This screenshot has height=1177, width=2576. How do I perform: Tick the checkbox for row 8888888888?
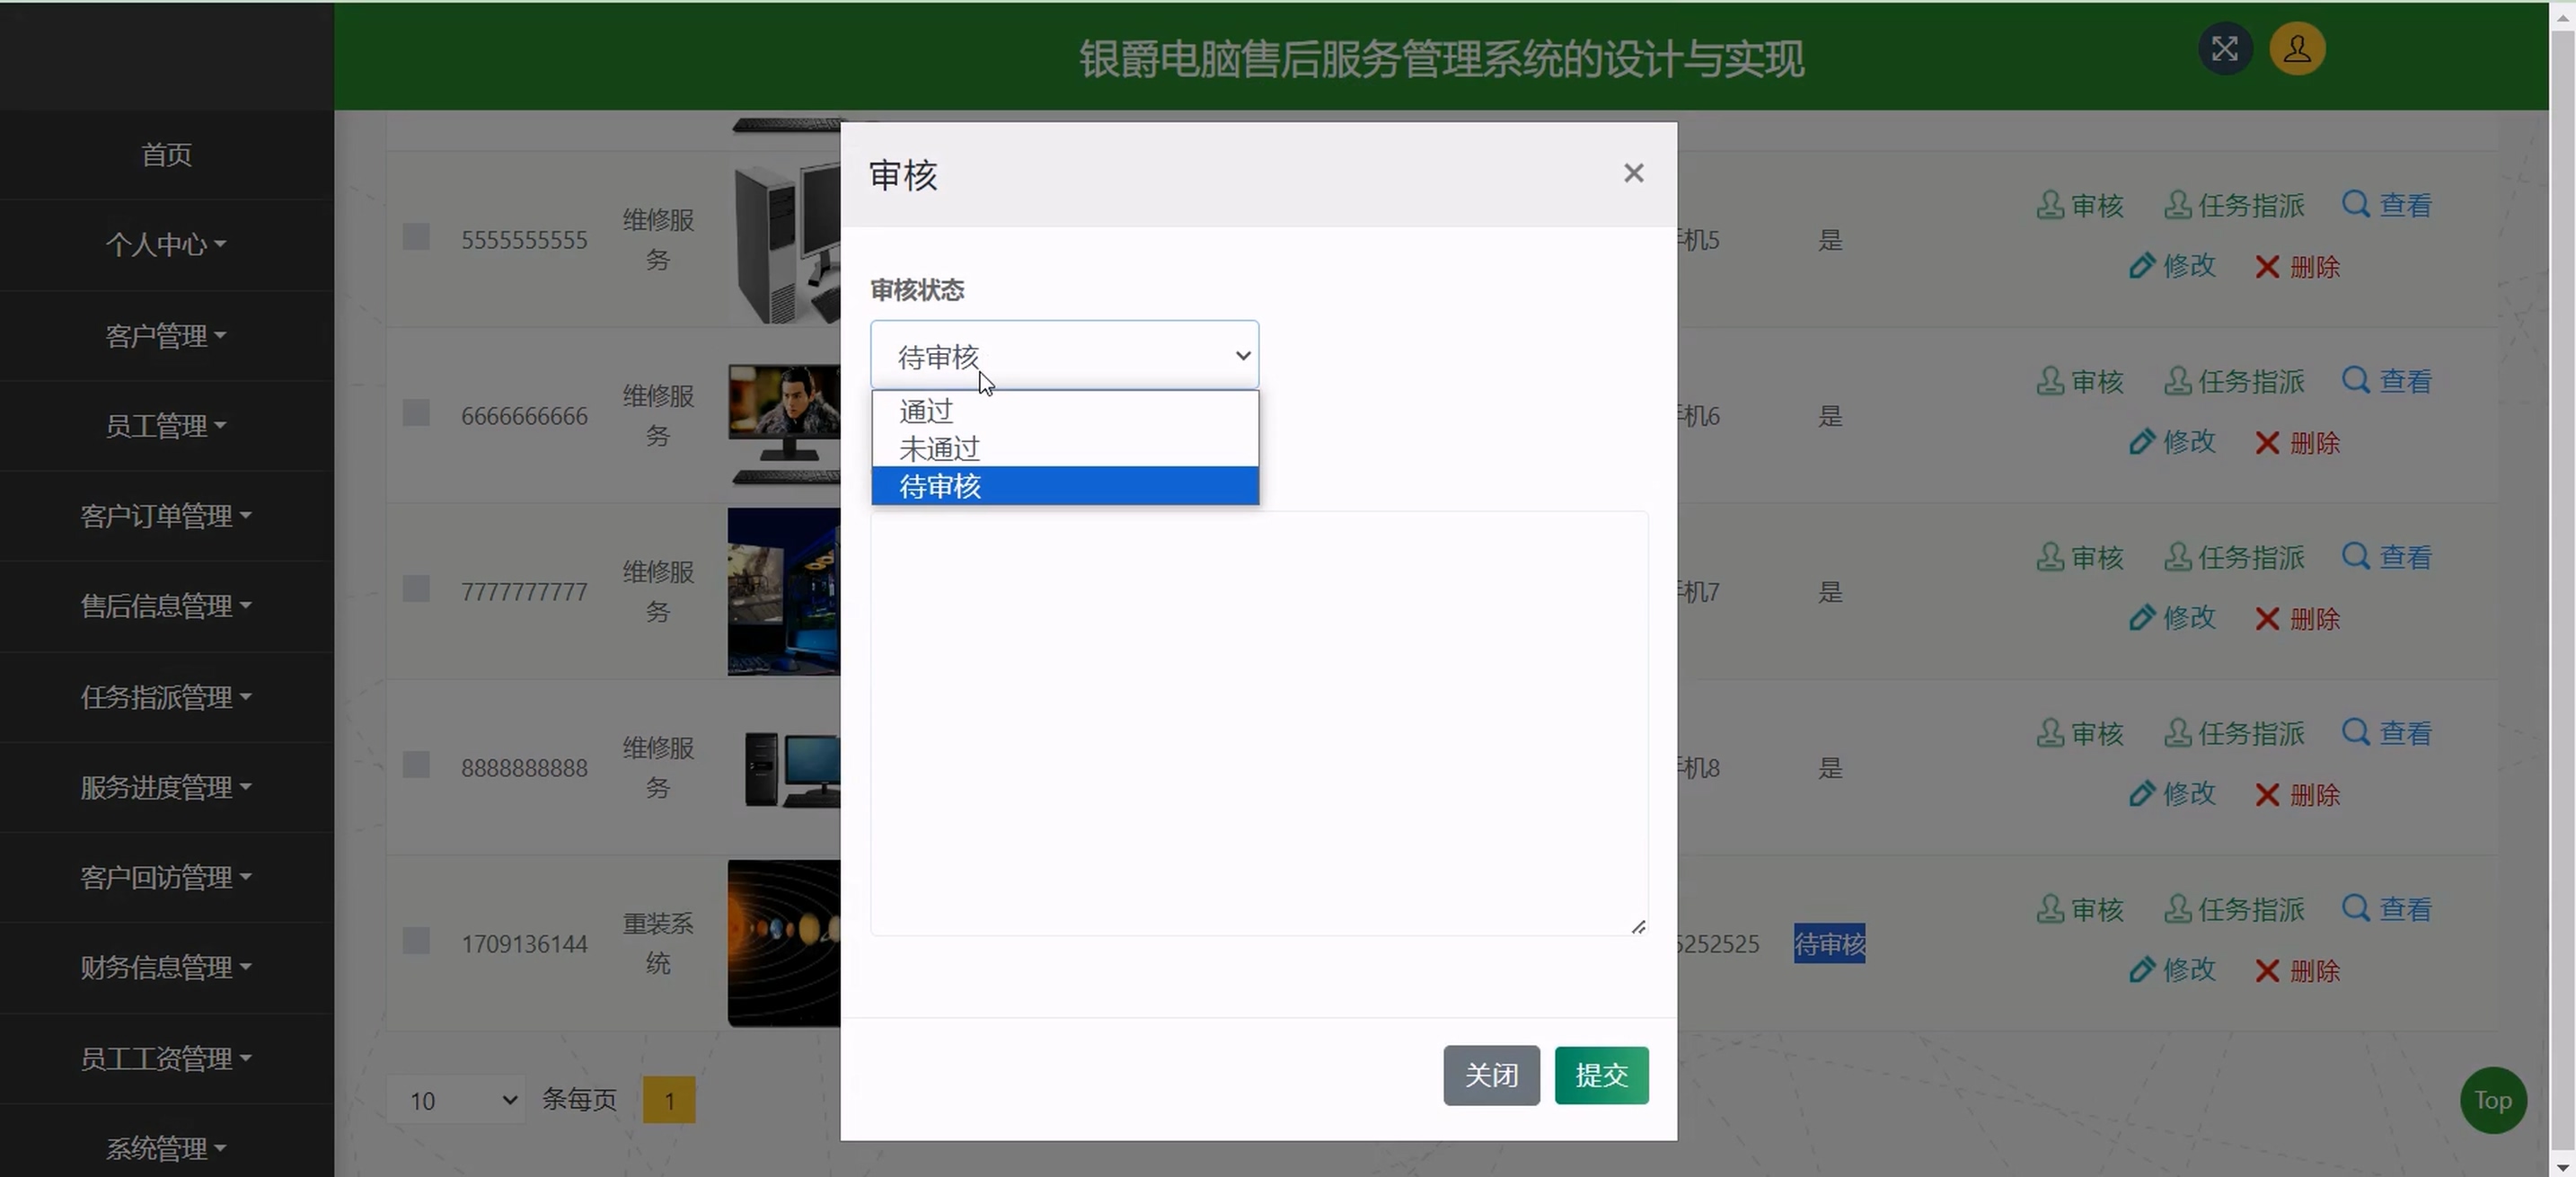pos(416,765)
